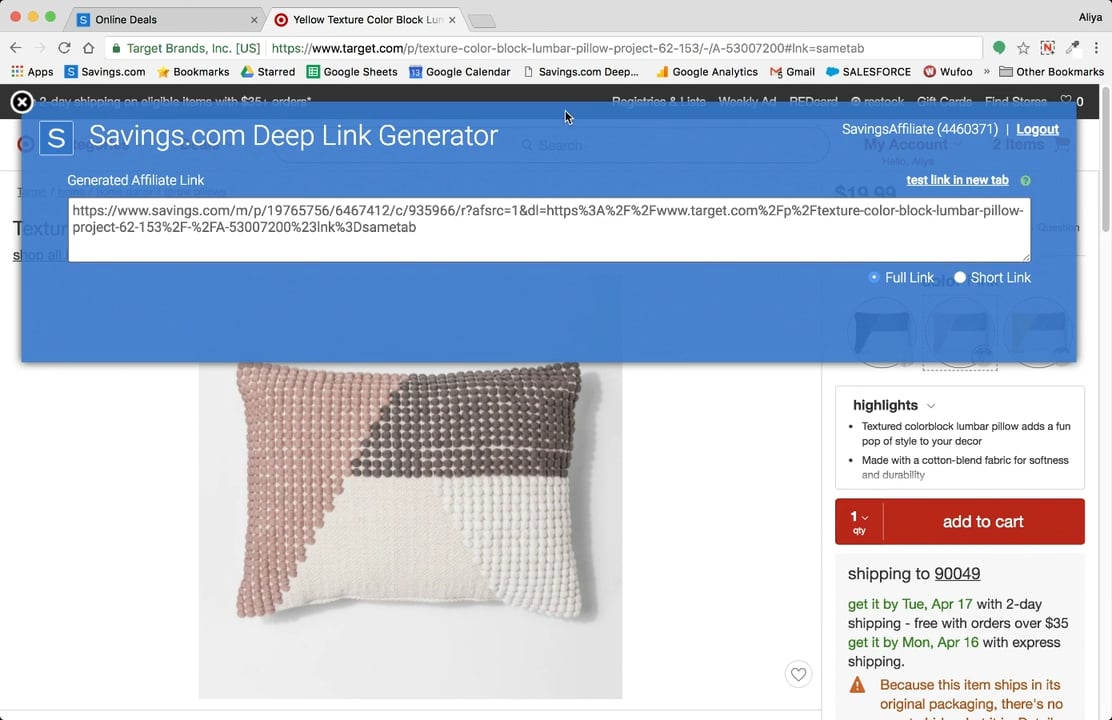Image resolution: width=1112 pixels, height=720 pixels.
Task: Change the shipping zip code 90049
Action: 957,573
